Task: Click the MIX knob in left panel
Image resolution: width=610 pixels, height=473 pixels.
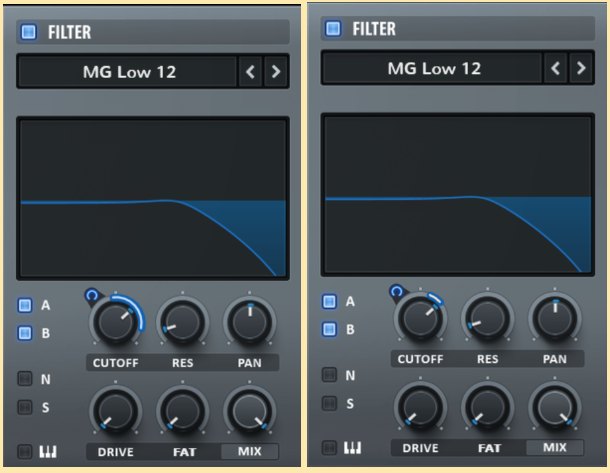Action: 250,411
